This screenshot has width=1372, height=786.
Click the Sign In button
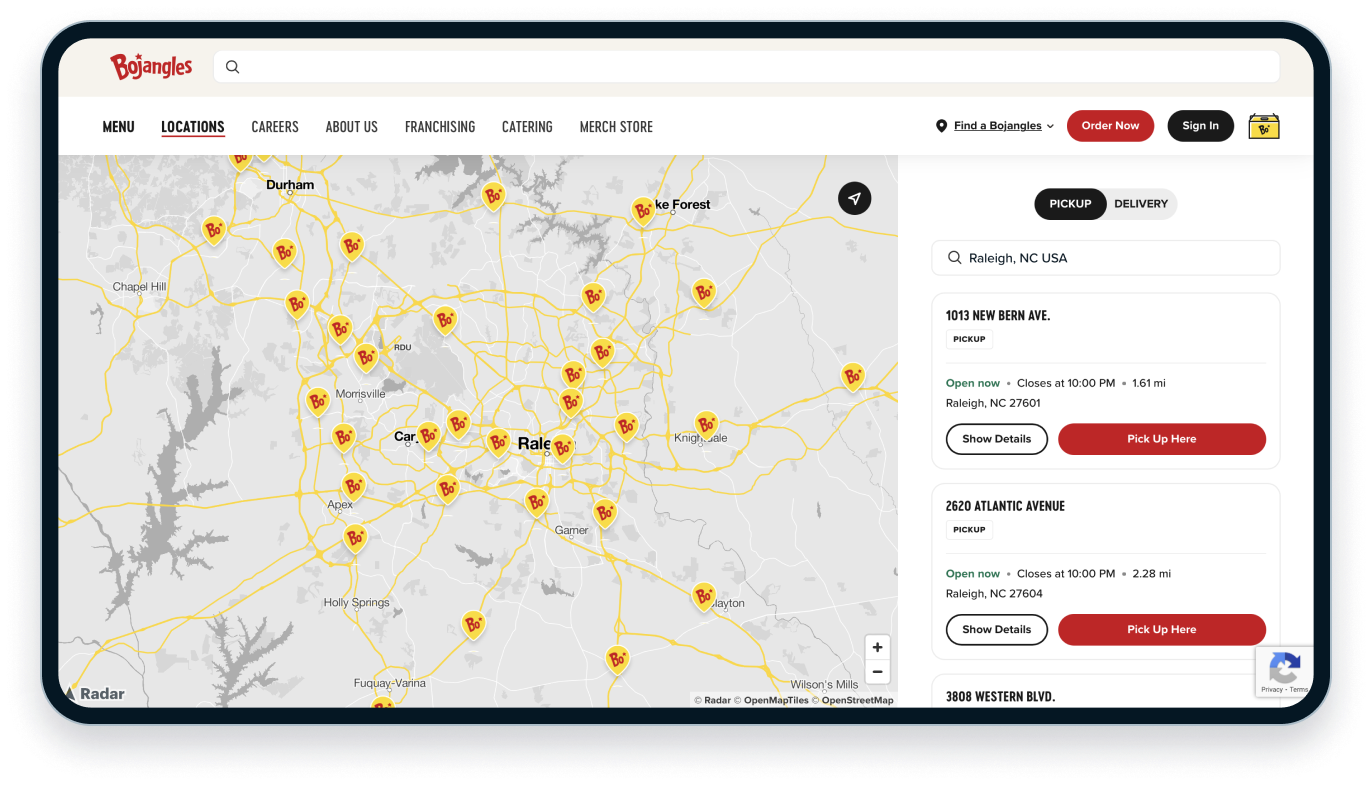[x=1200, y=126]
